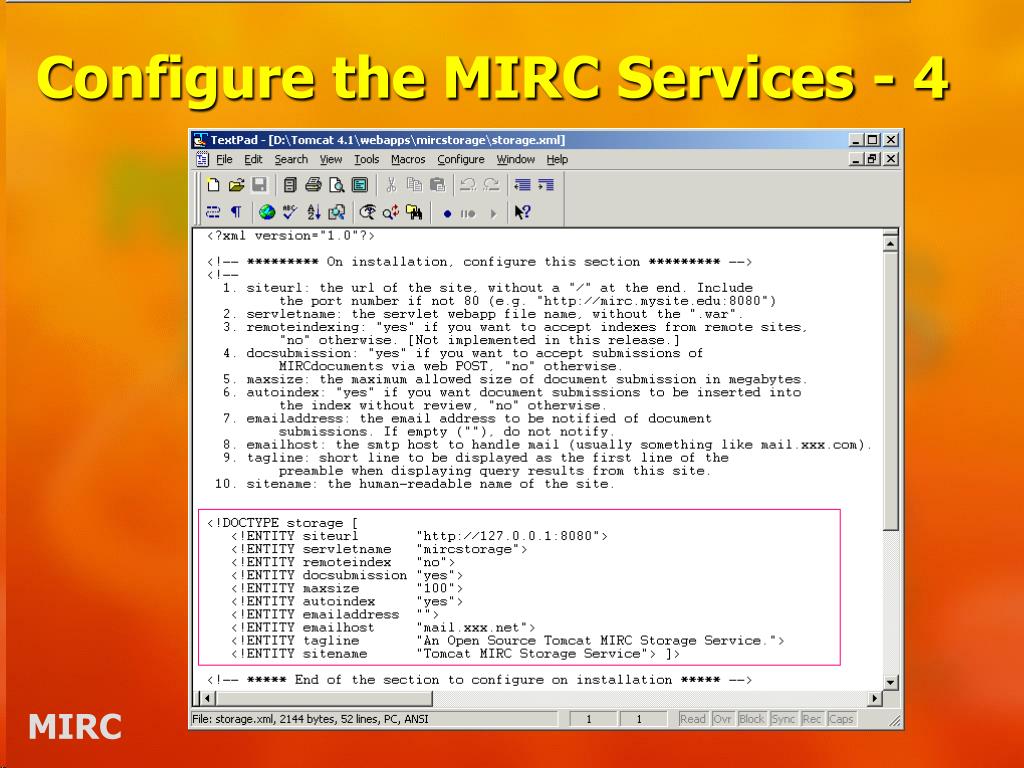Click the Undo toolbar icon
This screenshot has width=1024, height=768.
tap(468, 185)
